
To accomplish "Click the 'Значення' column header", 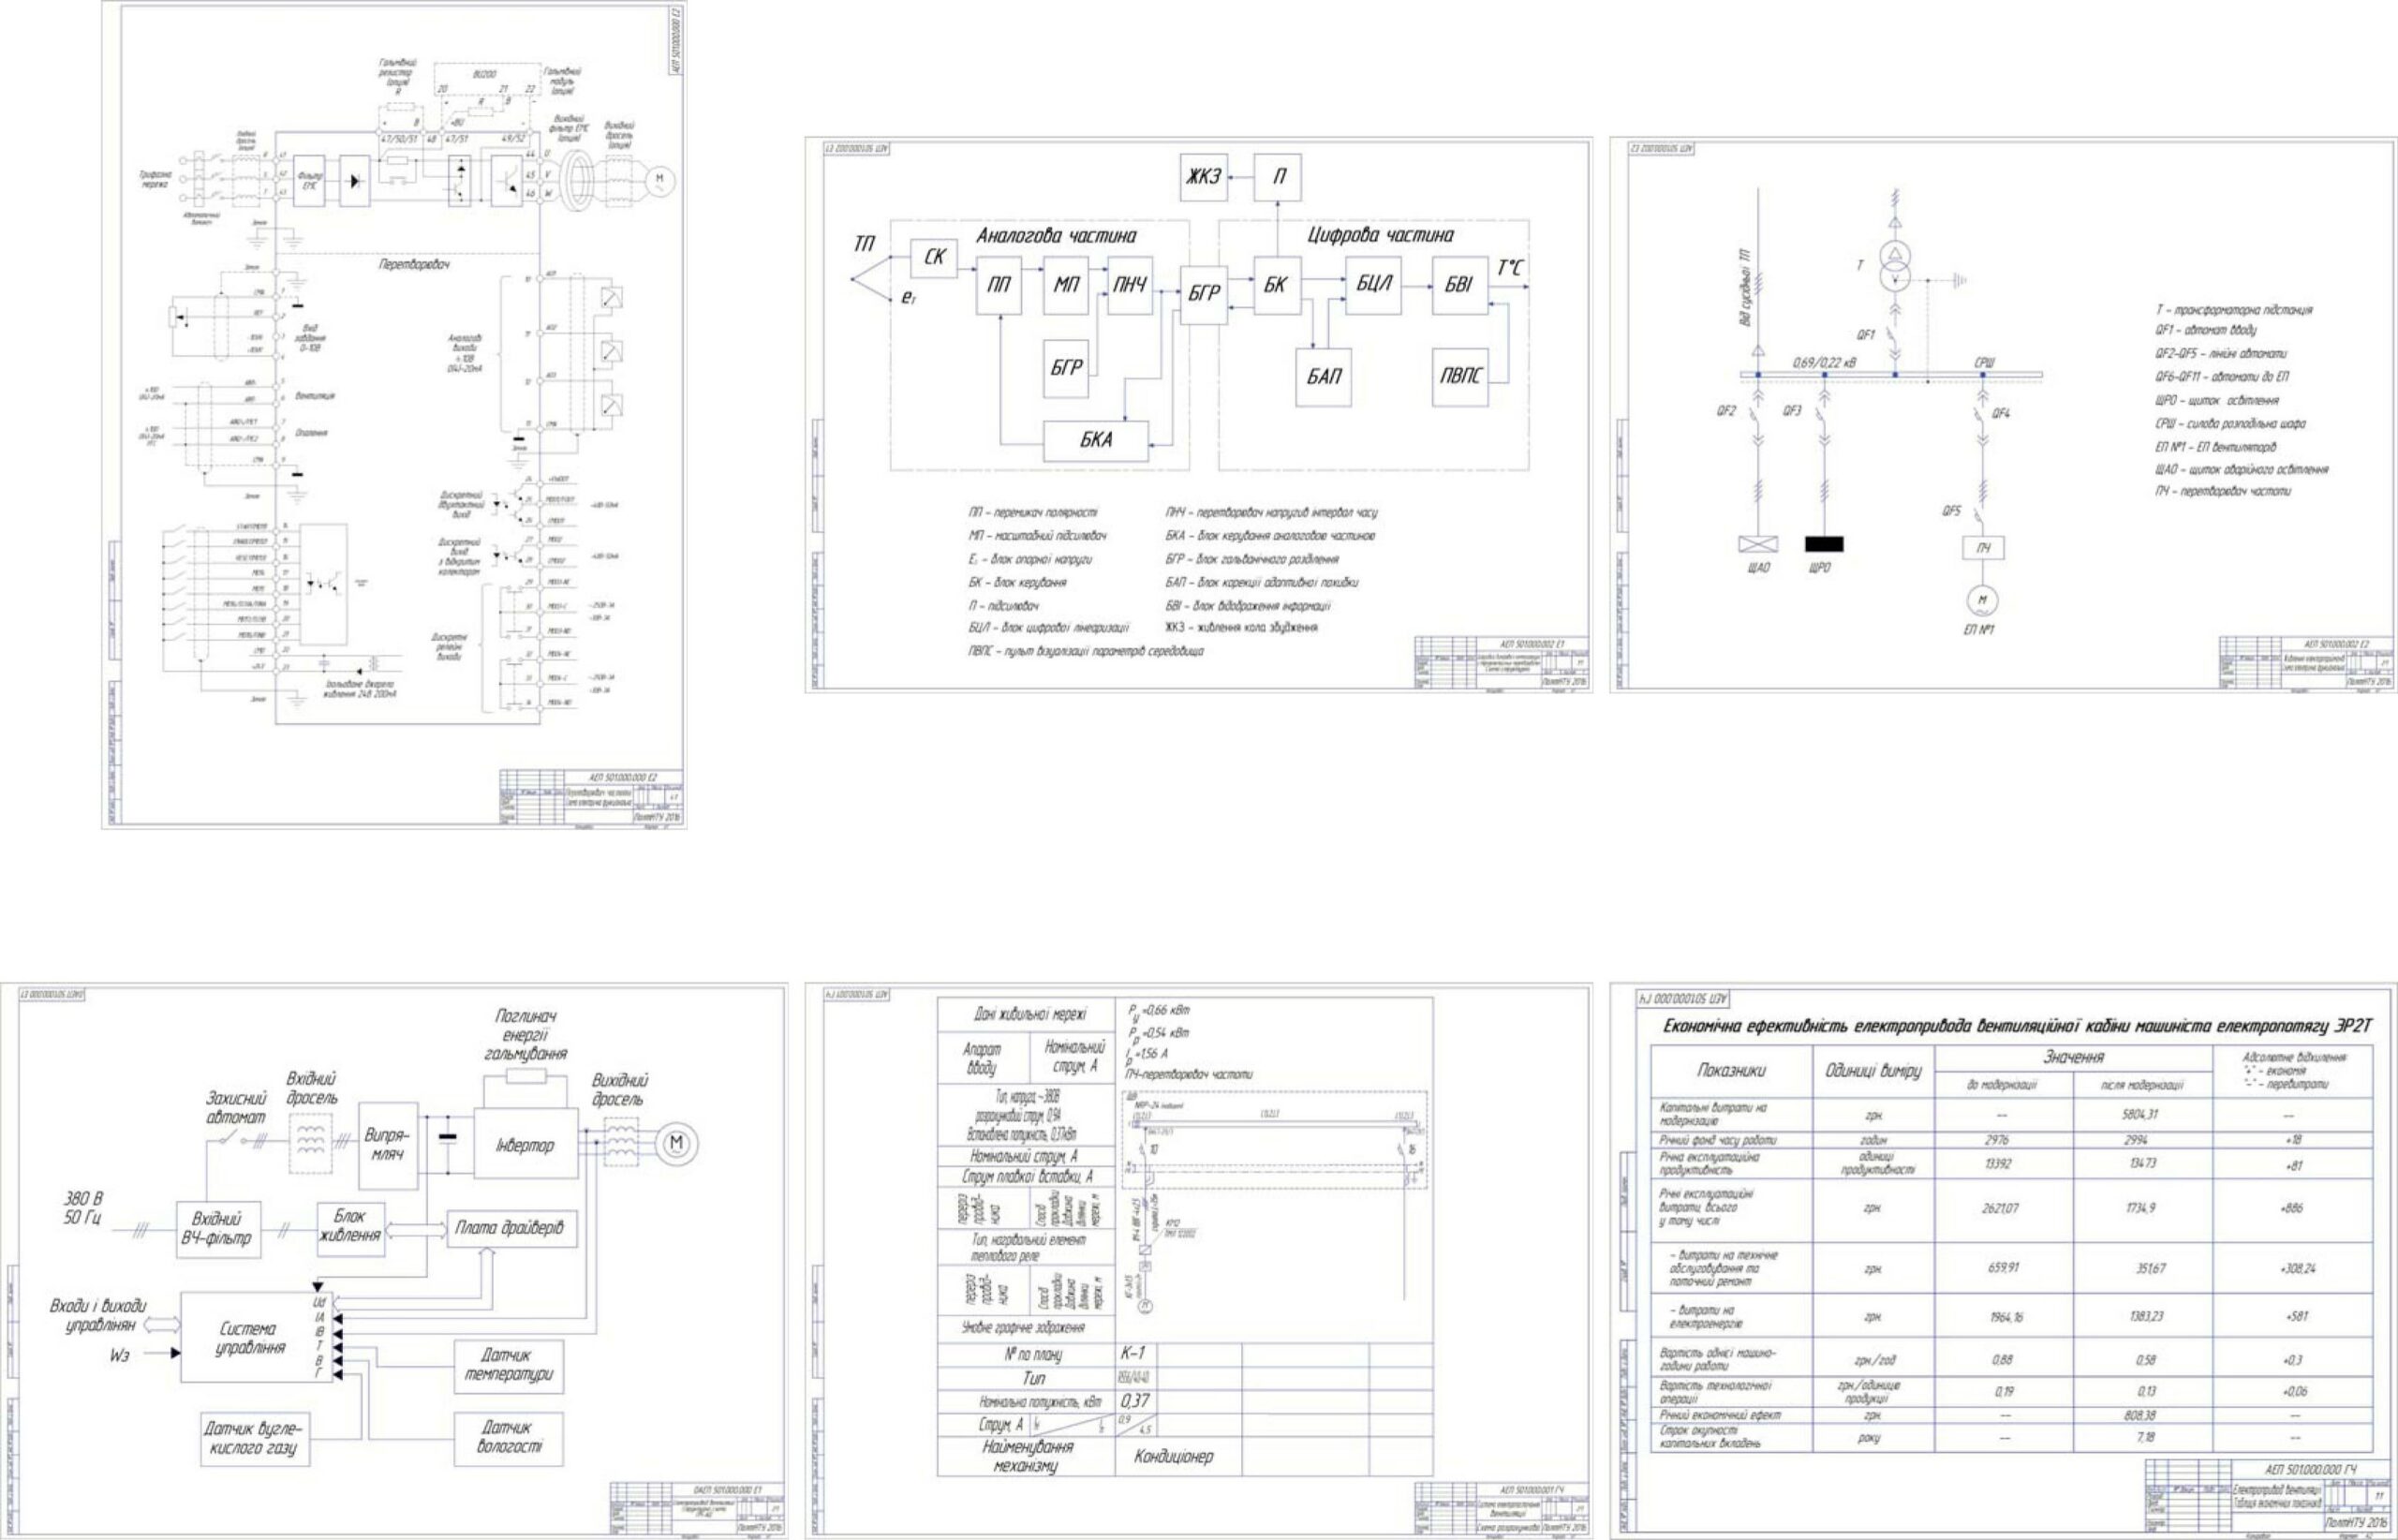I will point(2074,1058).
